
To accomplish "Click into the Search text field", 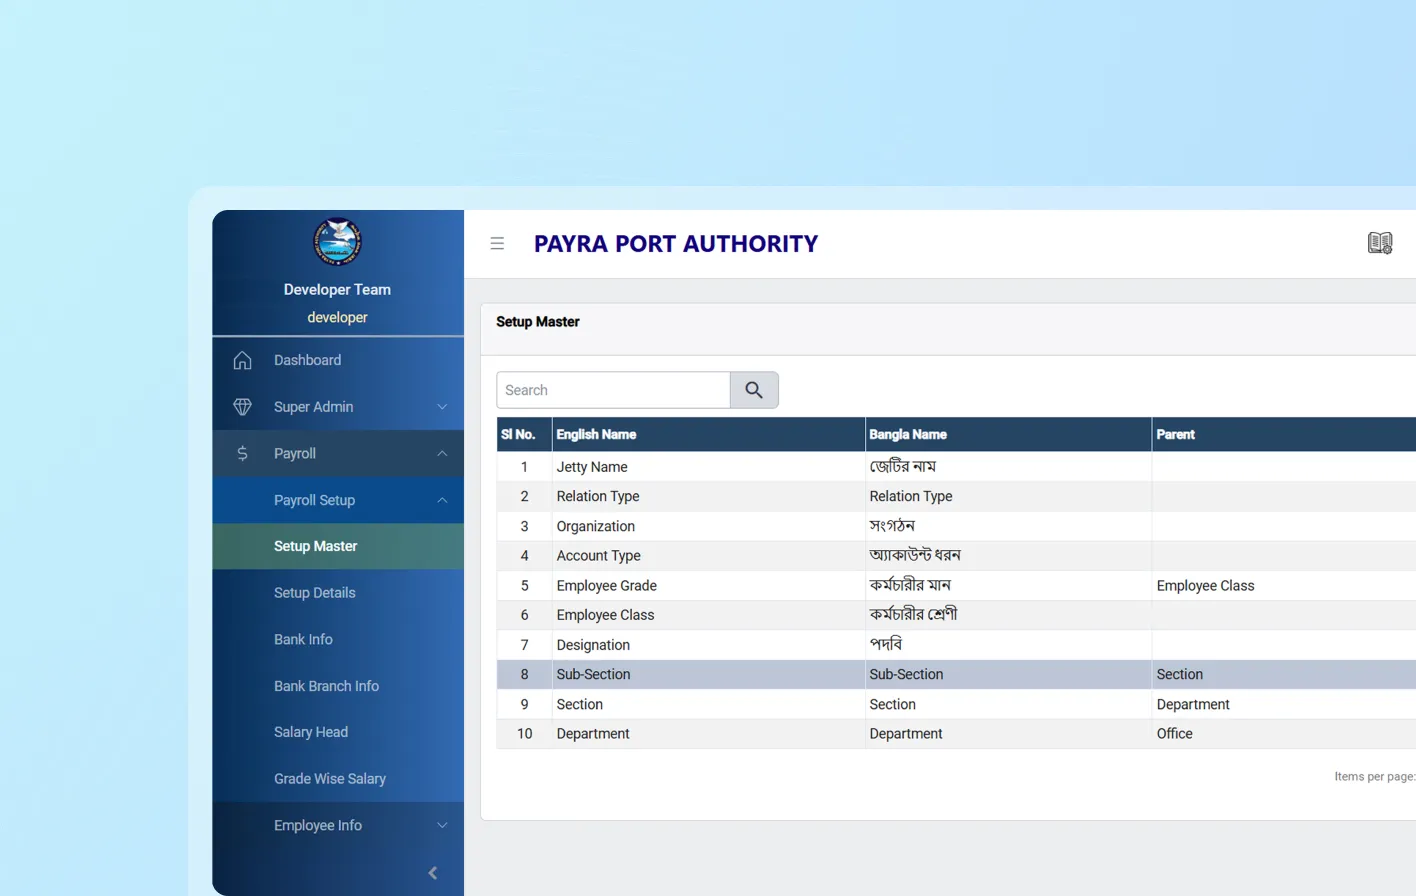I will click(x=612, y=390).
